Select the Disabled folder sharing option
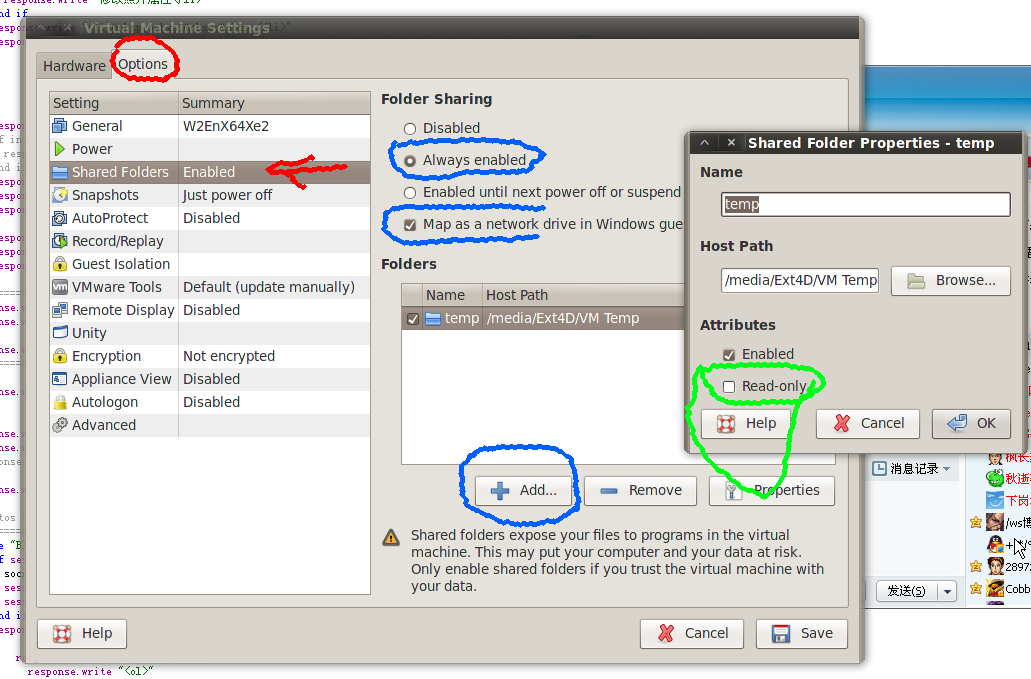The height and width of the screenshot is (679, 1031). (410, 129)
